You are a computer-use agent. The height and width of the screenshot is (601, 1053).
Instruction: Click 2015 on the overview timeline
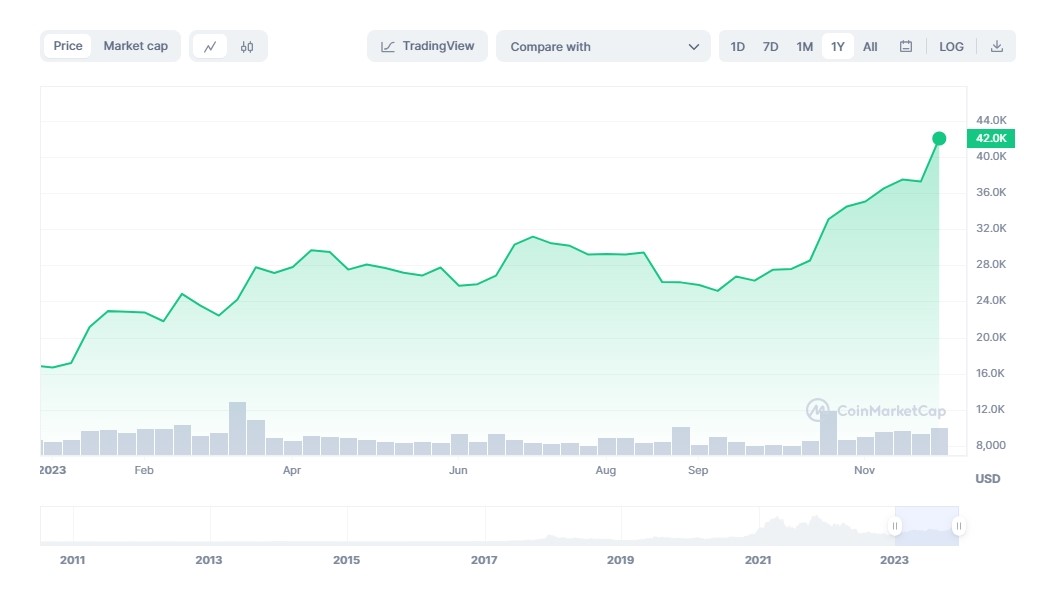click(x=347, y=560)
